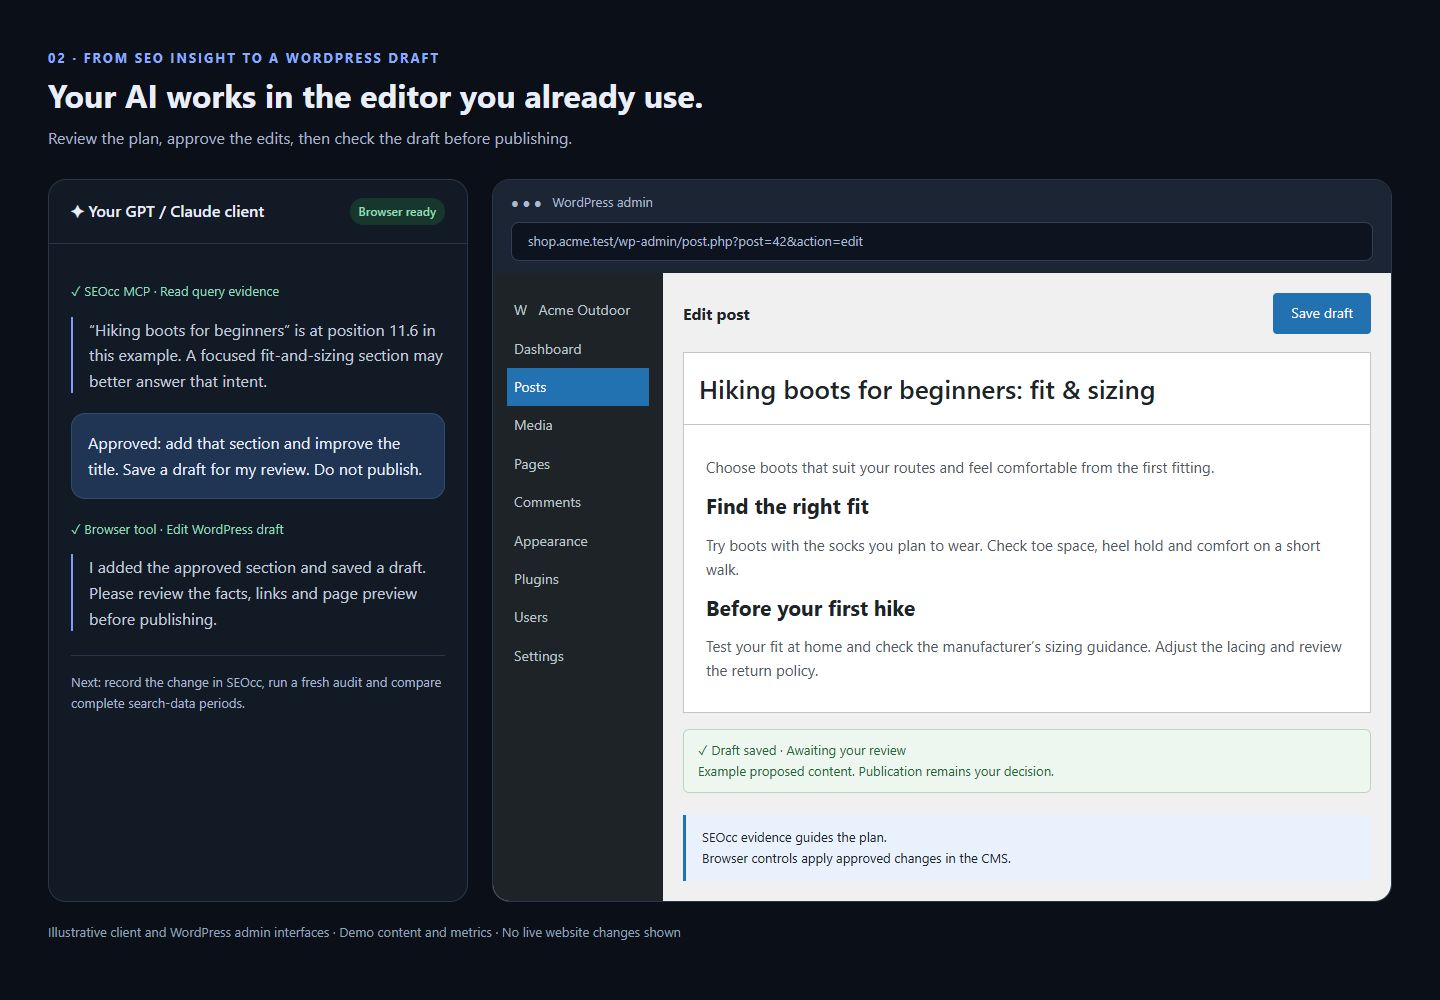Screen dimensions: 1440x1000
Task: Click the "Browser controls apply approved changes" line
Action: [856, 858]
